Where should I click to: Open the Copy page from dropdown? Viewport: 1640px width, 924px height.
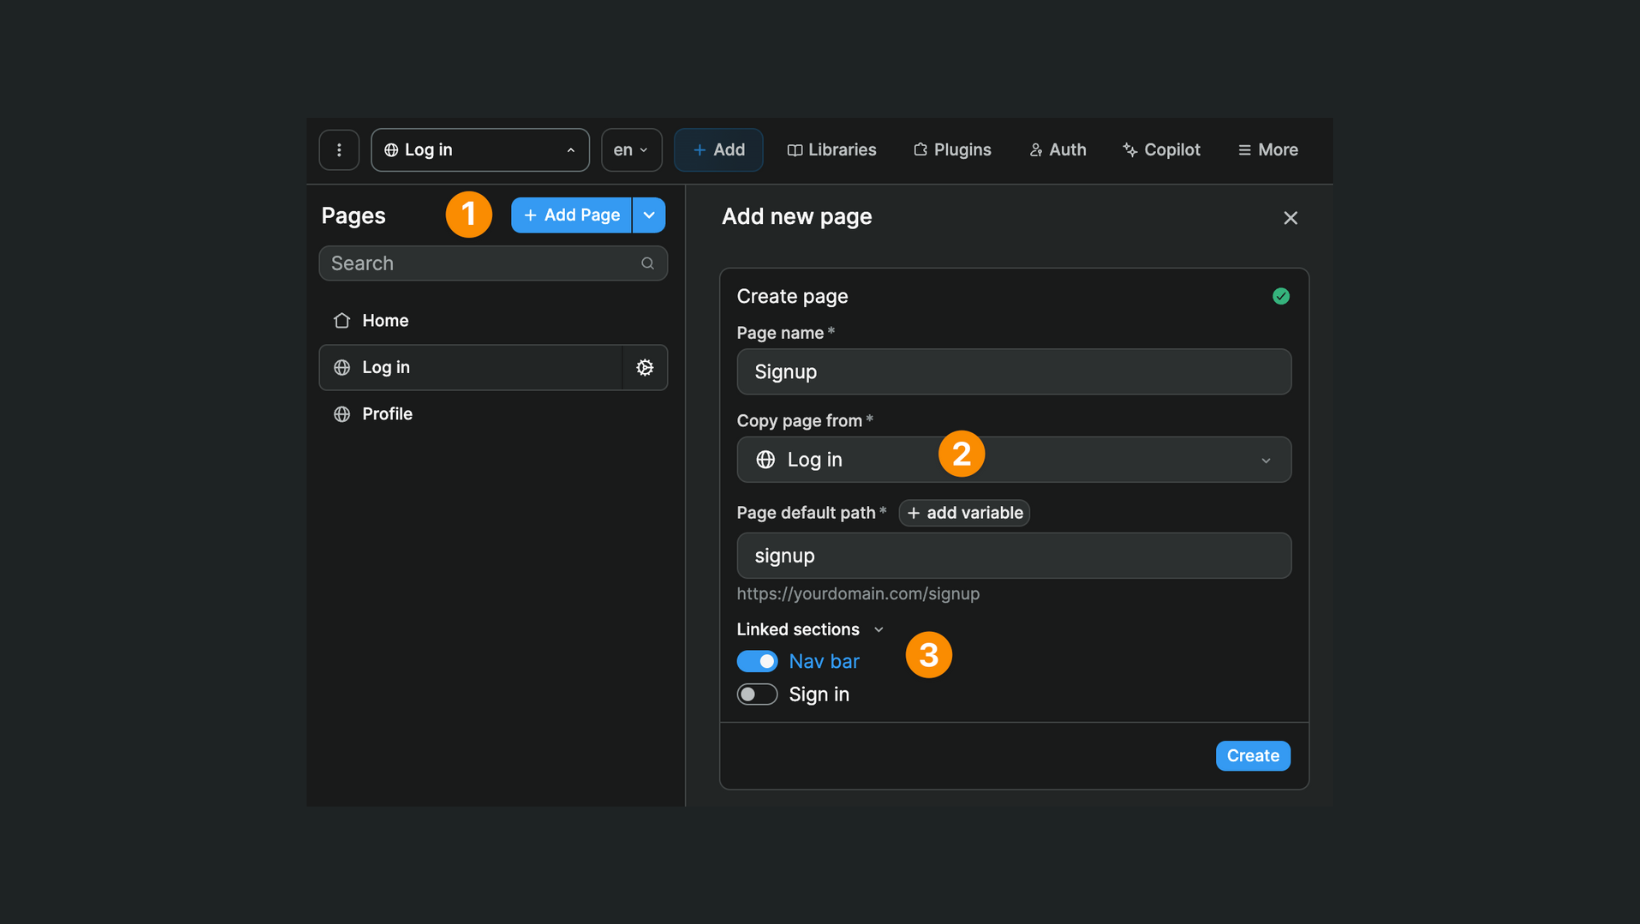[x=1013, y=460]
